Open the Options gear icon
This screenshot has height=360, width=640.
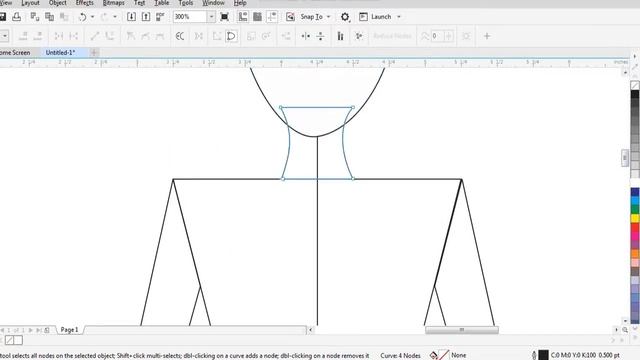pyautogui.click(x=345, y=17)
